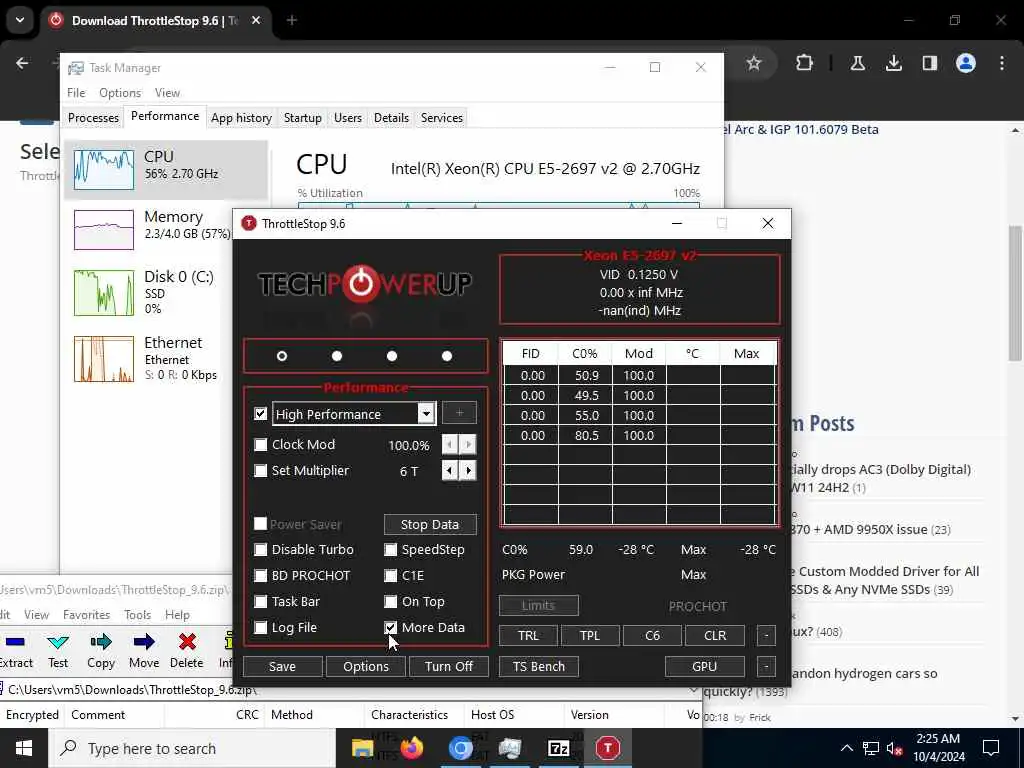The width and height of the screenshot is (1024, 768).
Task: Click the Save button in ThrottleStop
Action: point(282,666)
